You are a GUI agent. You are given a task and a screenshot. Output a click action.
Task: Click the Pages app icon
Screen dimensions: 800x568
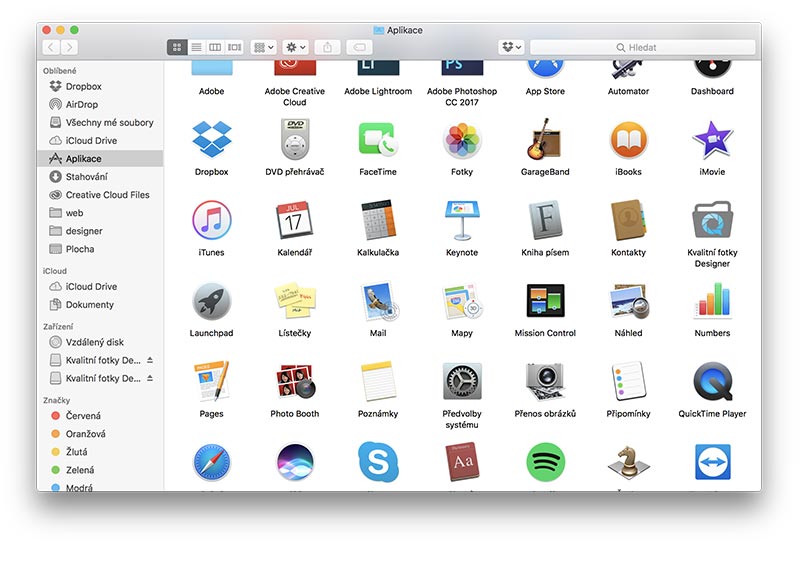click(211, 381)
